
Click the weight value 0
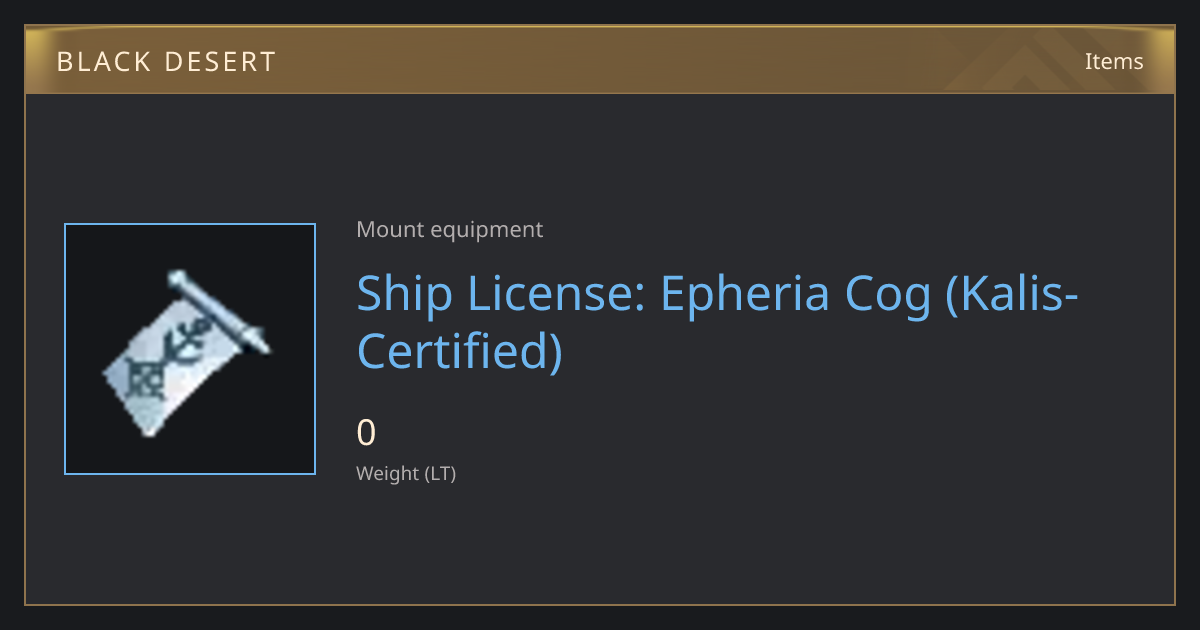(366, 433)
